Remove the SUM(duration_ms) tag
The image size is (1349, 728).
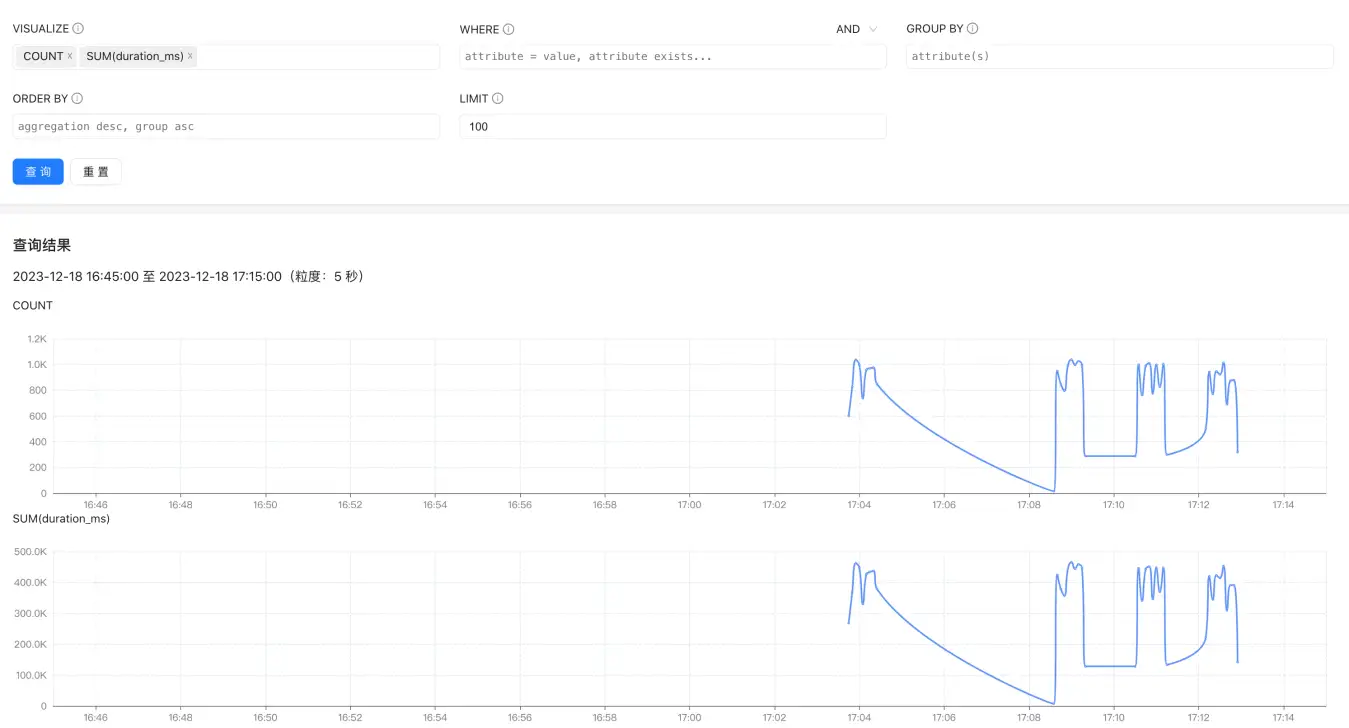point(190,57)
